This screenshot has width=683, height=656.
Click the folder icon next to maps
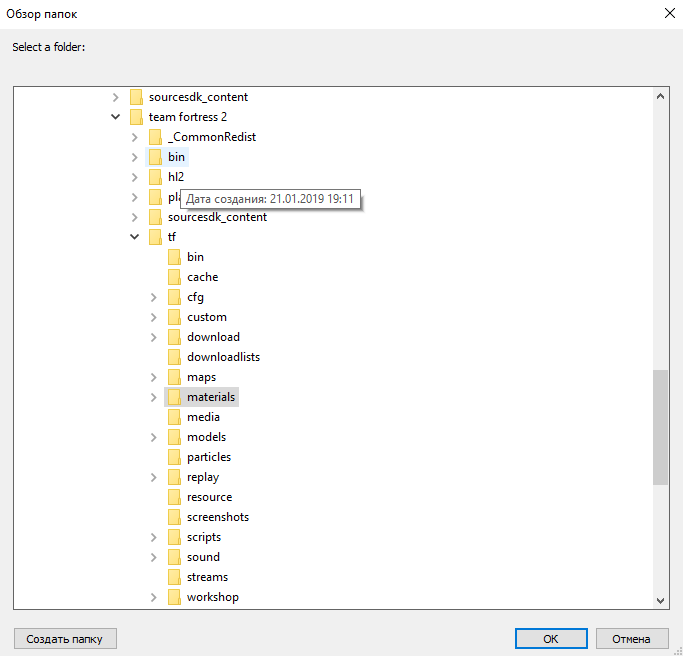point(174,377)
